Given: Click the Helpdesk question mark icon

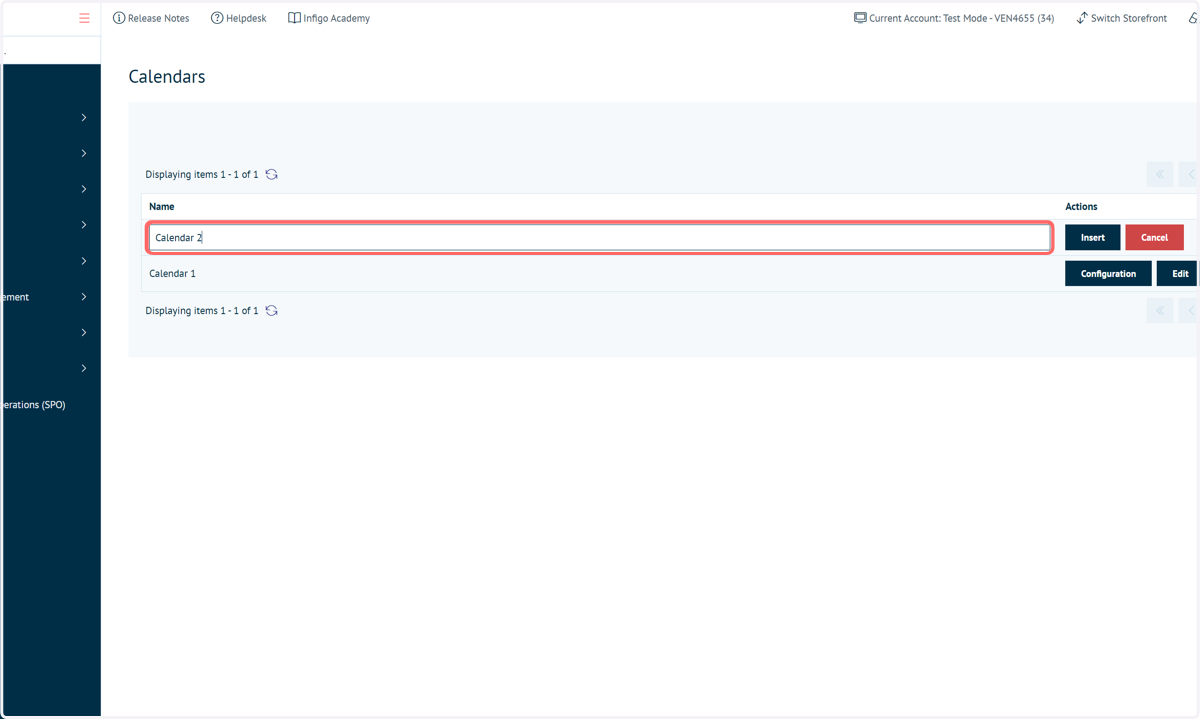Looking at the screenshot, I should click(x=217, y=18).
